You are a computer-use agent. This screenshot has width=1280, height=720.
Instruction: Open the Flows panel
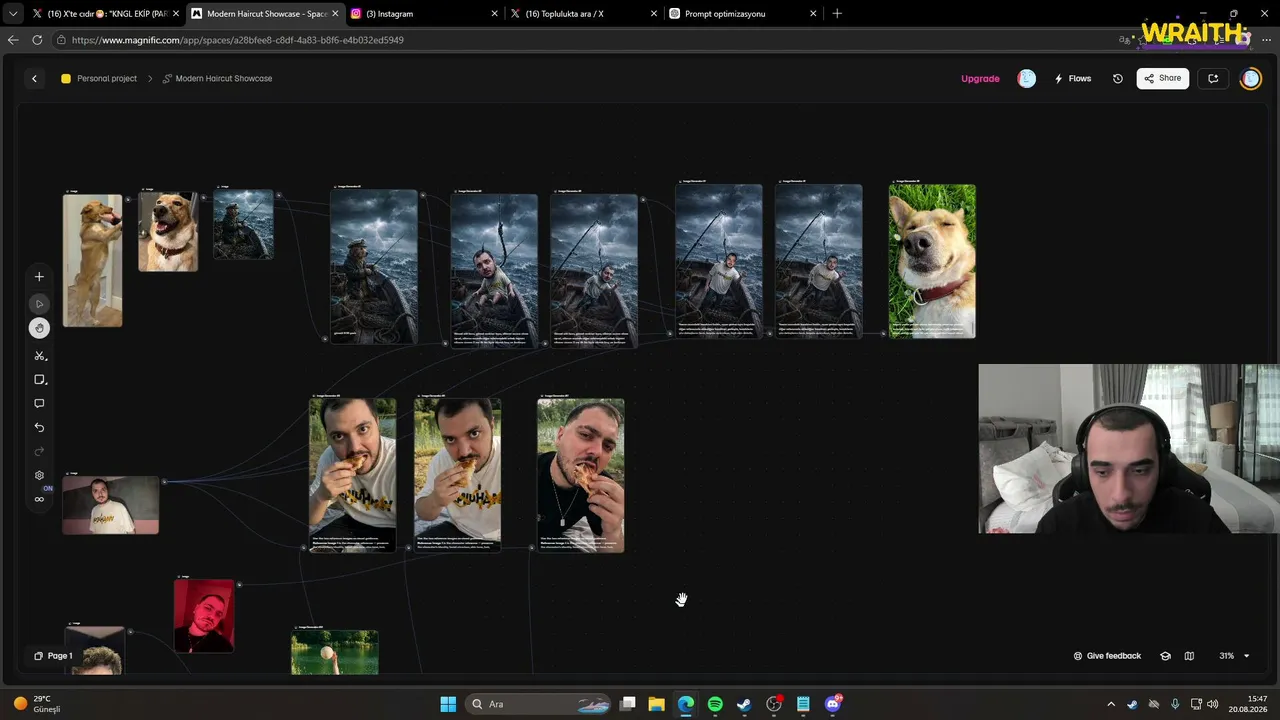(x=1073, y=78)
